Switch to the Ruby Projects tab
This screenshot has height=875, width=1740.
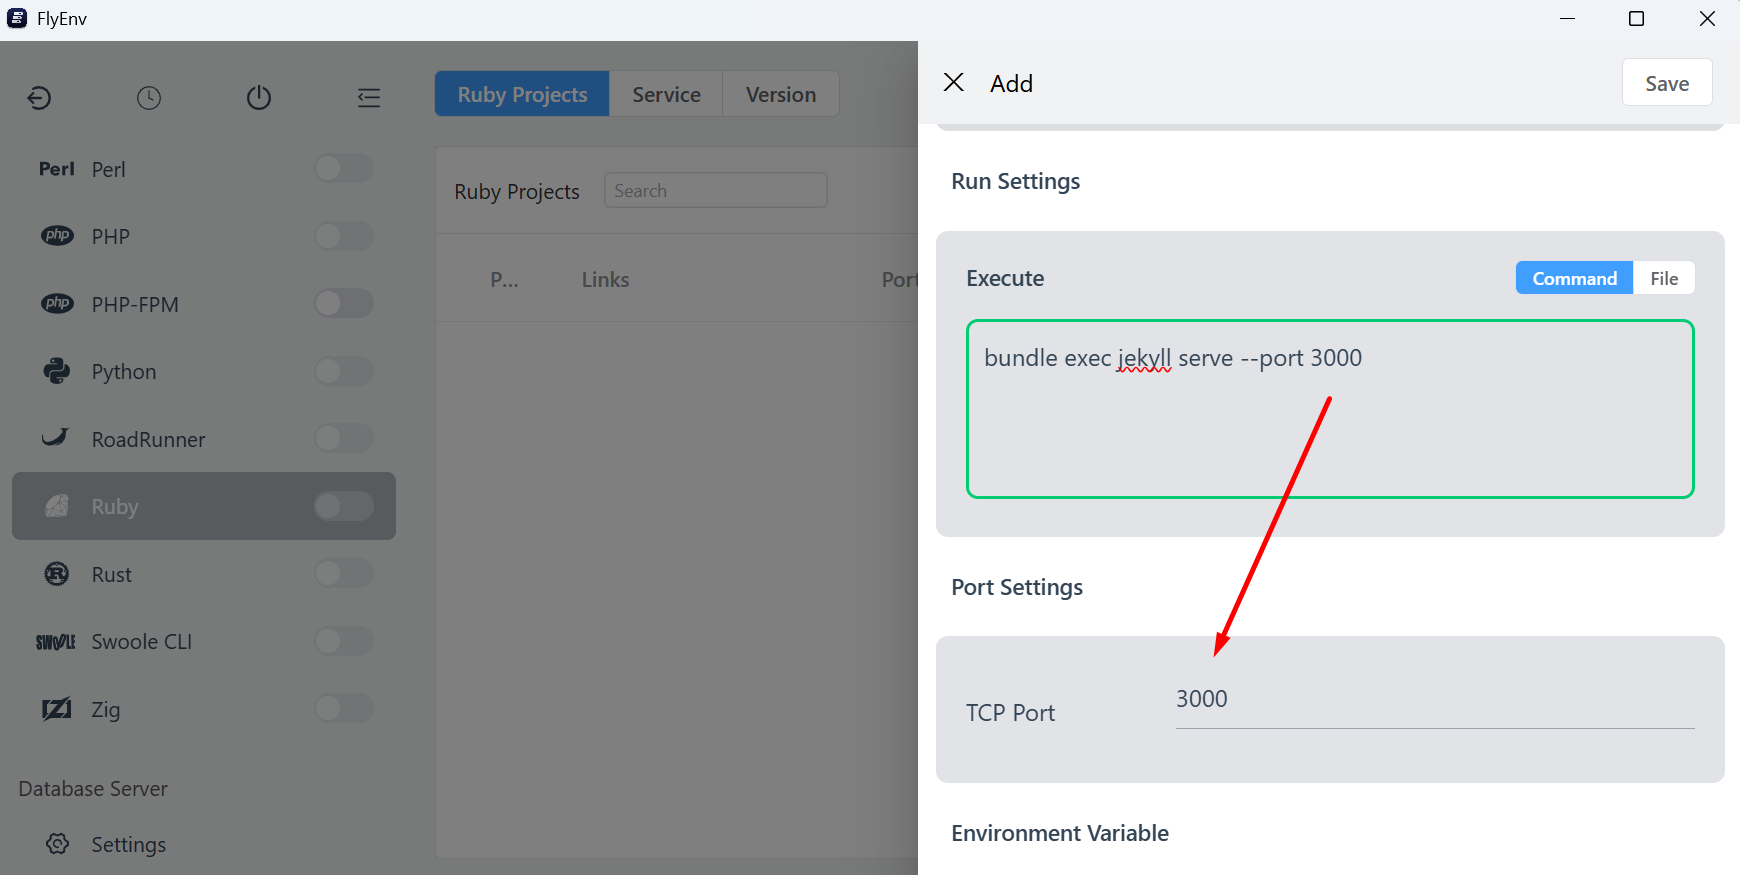(522, 94)
